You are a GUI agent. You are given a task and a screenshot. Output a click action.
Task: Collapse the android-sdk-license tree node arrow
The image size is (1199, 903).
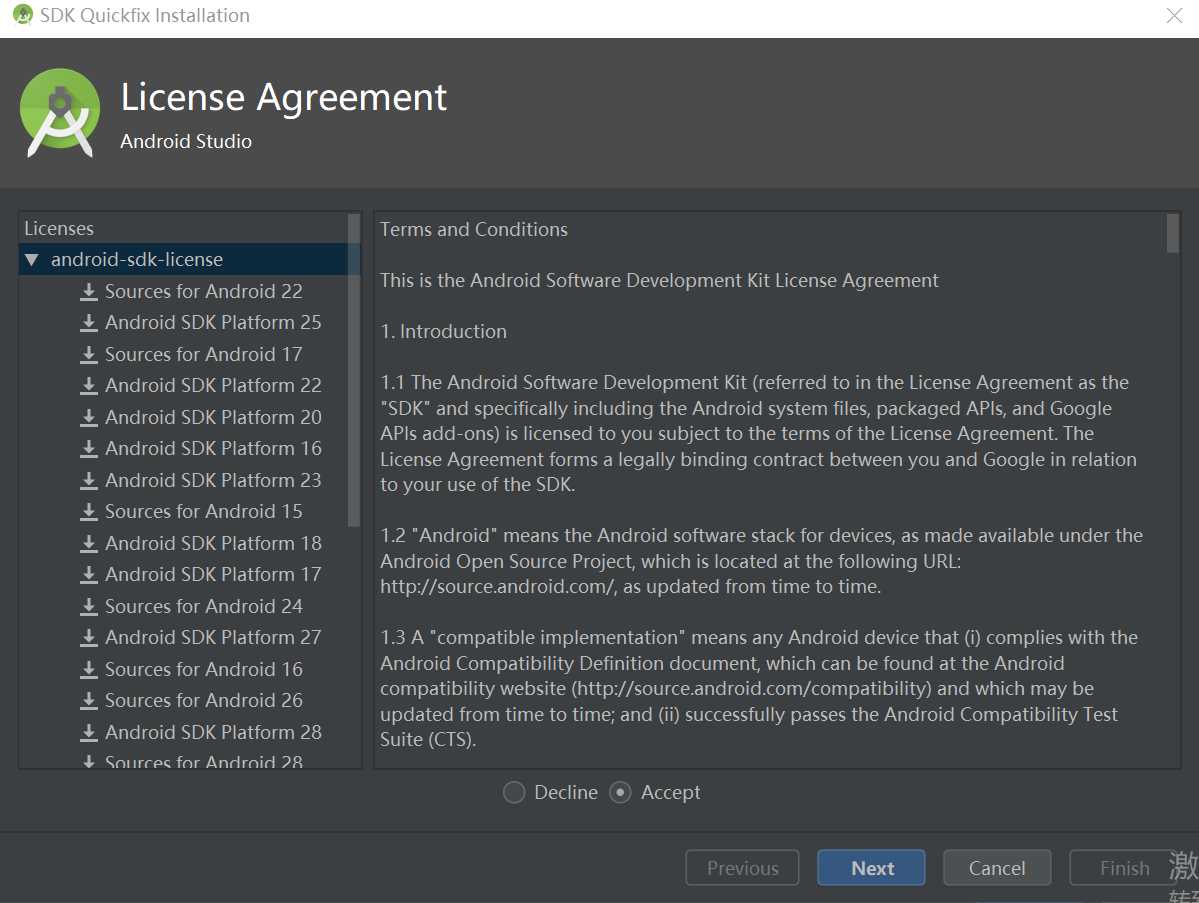31,260
